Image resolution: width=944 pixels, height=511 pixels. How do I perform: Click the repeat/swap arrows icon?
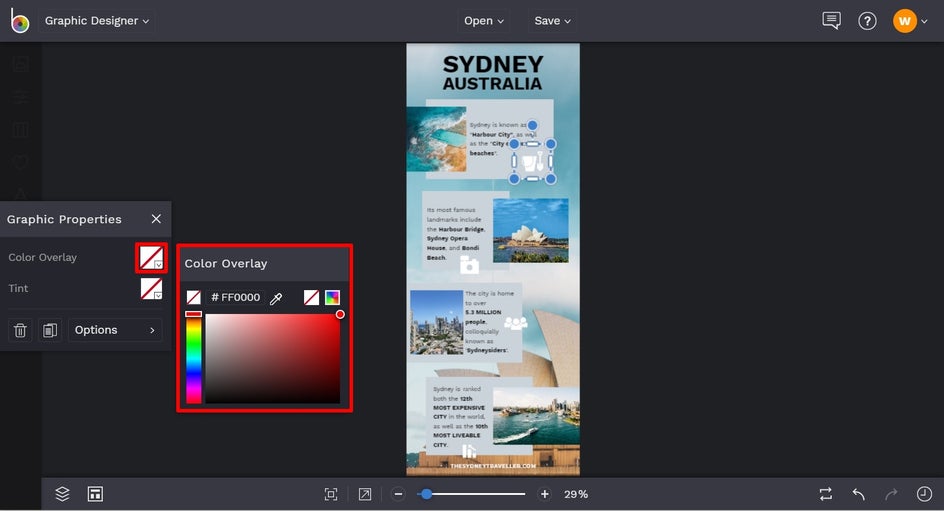825,494
